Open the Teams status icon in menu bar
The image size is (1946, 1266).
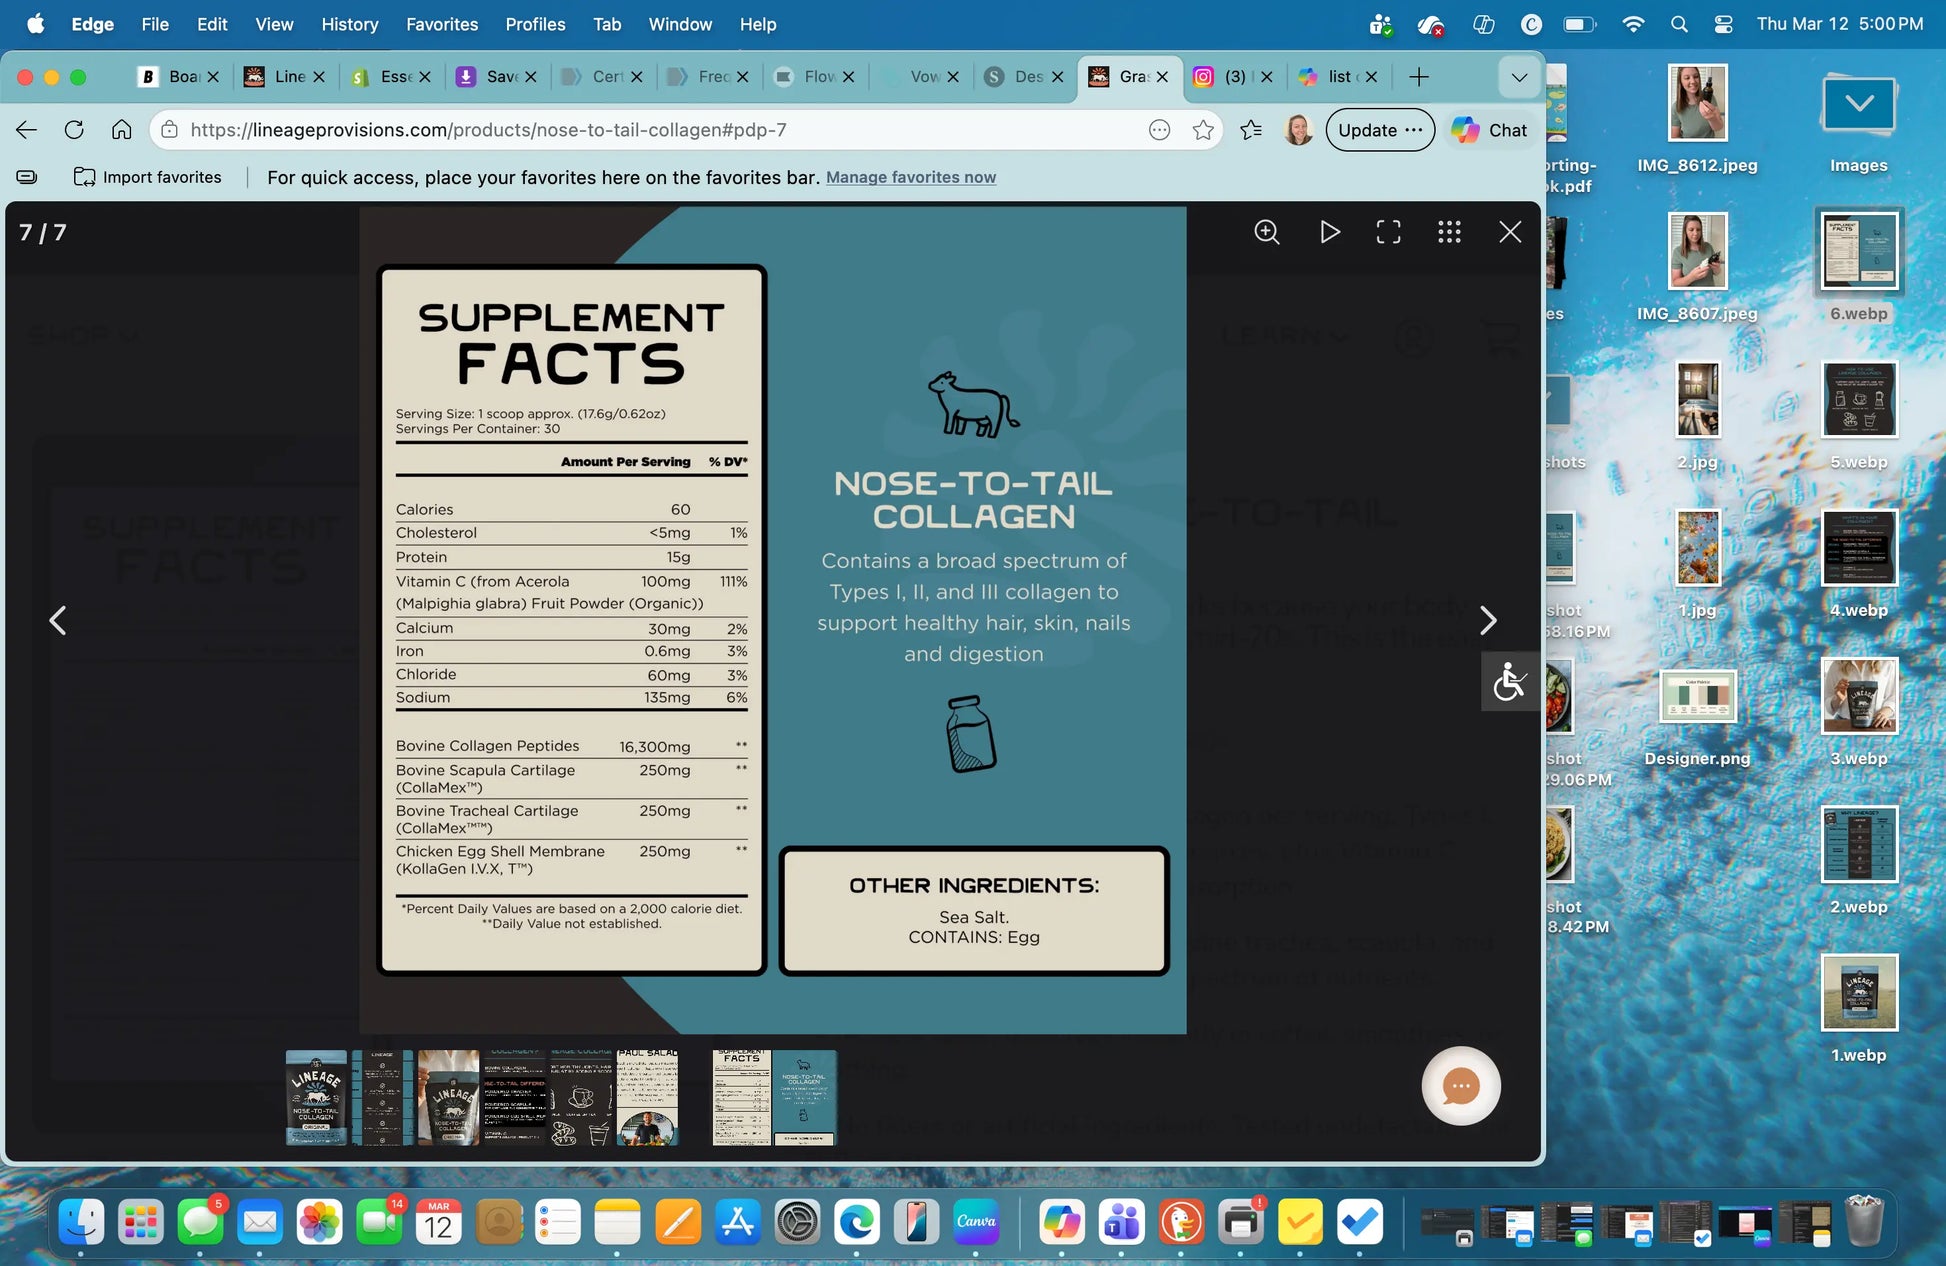point(1381,24)
